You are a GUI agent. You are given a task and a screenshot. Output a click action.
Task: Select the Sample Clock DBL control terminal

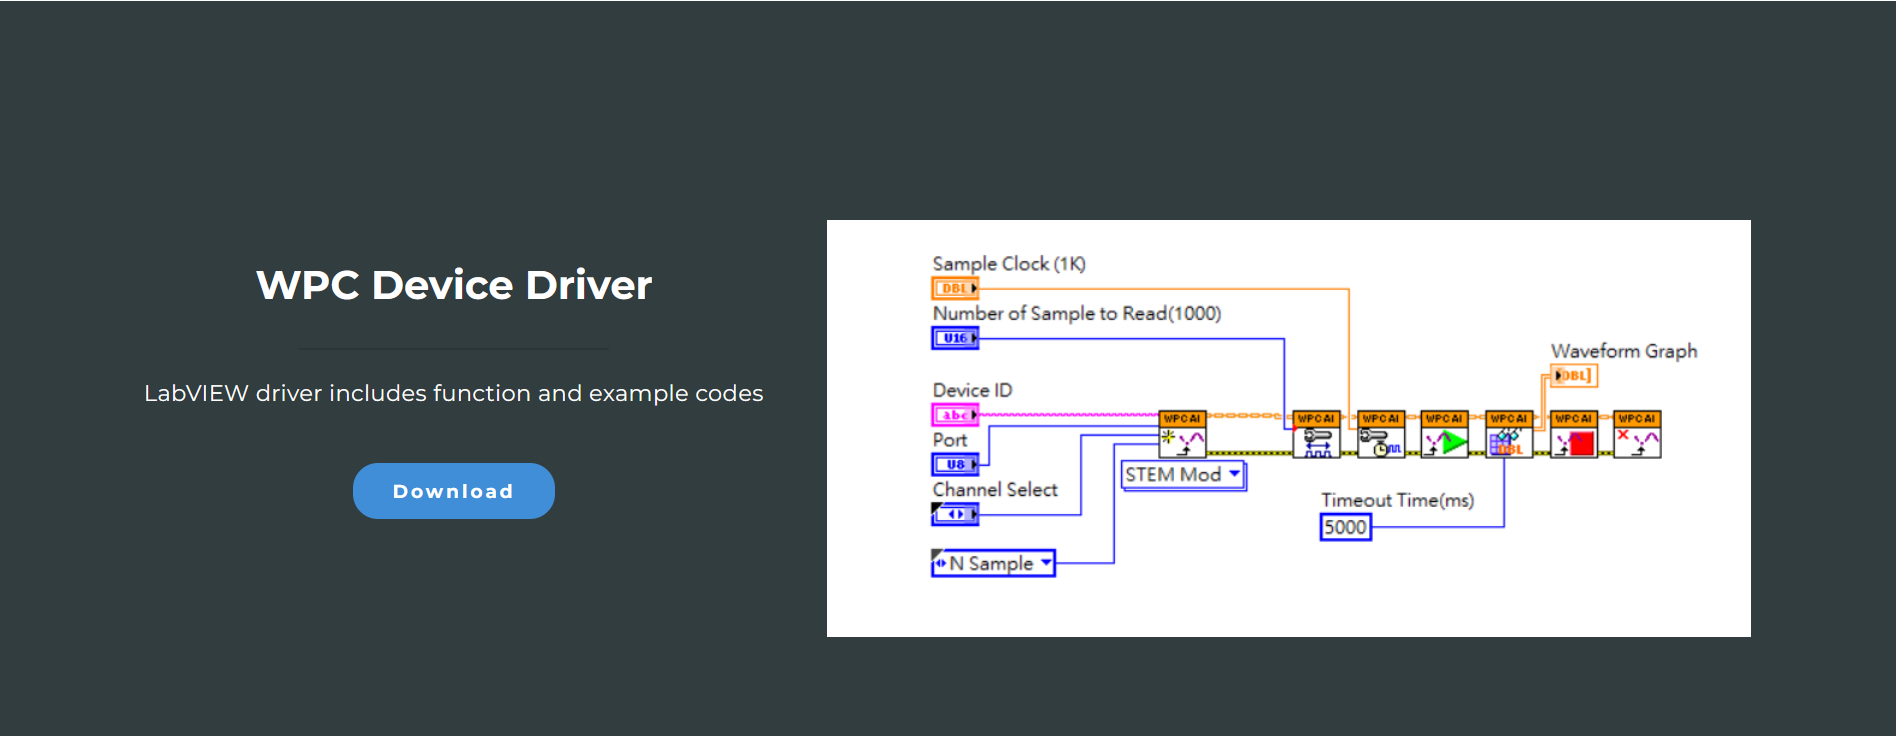[x=955, y=289]
